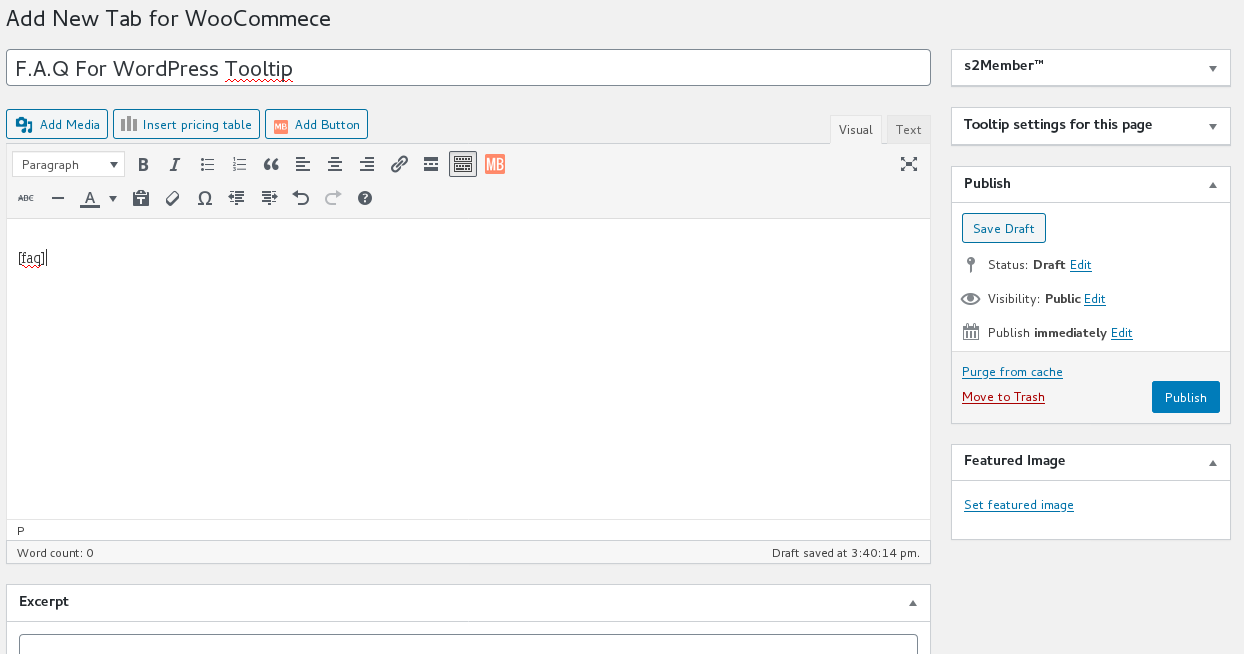Undo the last editor action
Screen dimensions: 1244x654
point(301,197)
